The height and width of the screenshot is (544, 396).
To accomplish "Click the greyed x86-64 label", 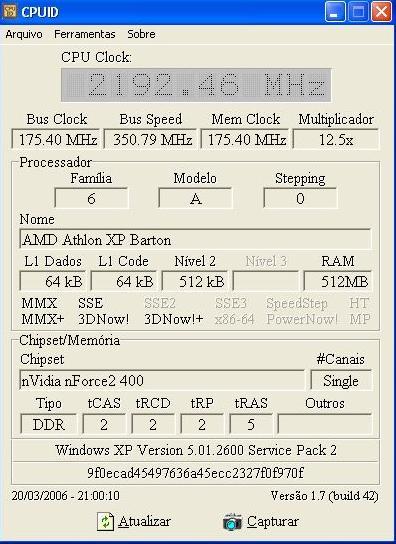I will pos(235,319).
